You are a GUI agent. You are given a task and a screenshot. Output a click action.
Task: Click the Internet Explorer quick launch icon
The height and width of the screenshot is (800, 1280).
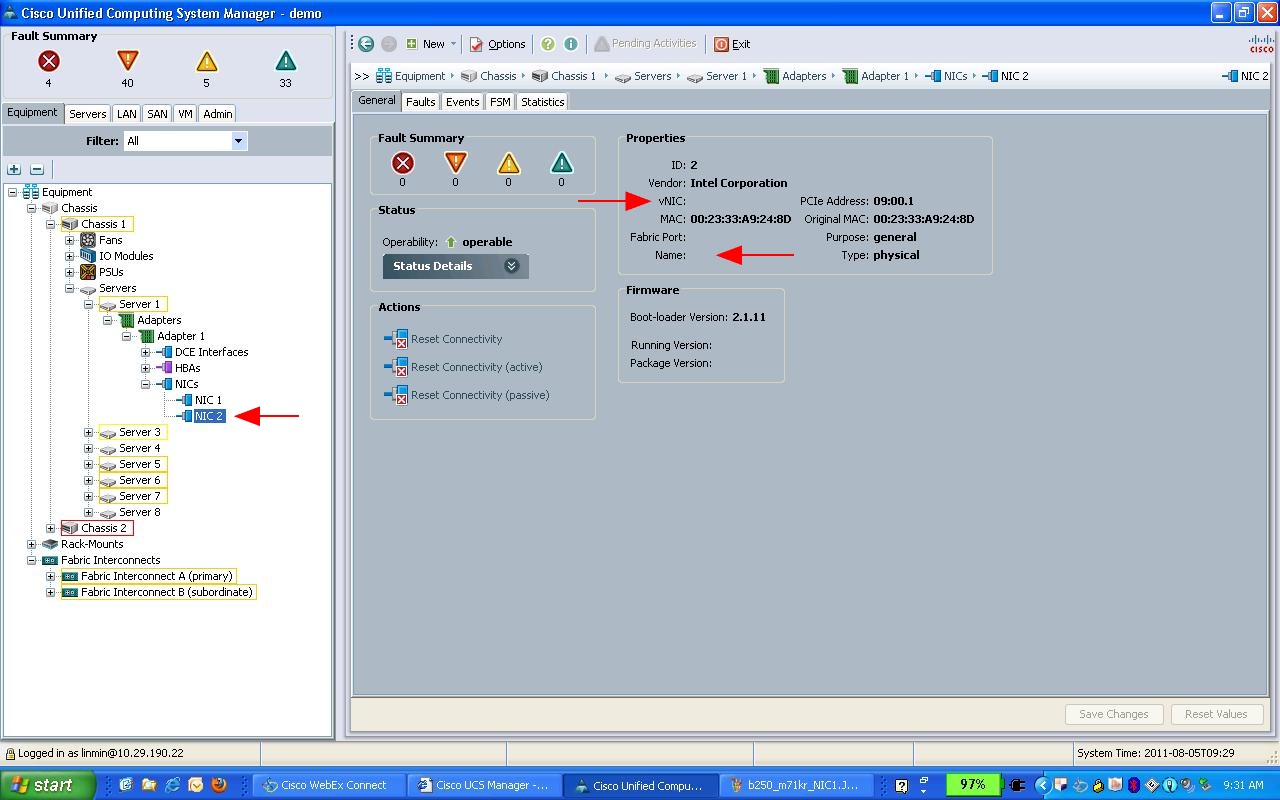tap(173, 785)
